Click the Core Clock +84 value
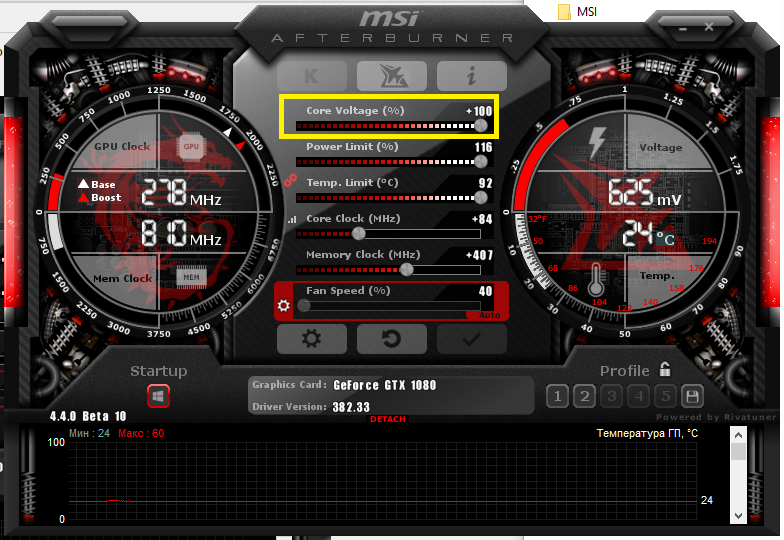The height and width of the screenshot is (540, 784). pyautogui.click(x=482, y=219)
